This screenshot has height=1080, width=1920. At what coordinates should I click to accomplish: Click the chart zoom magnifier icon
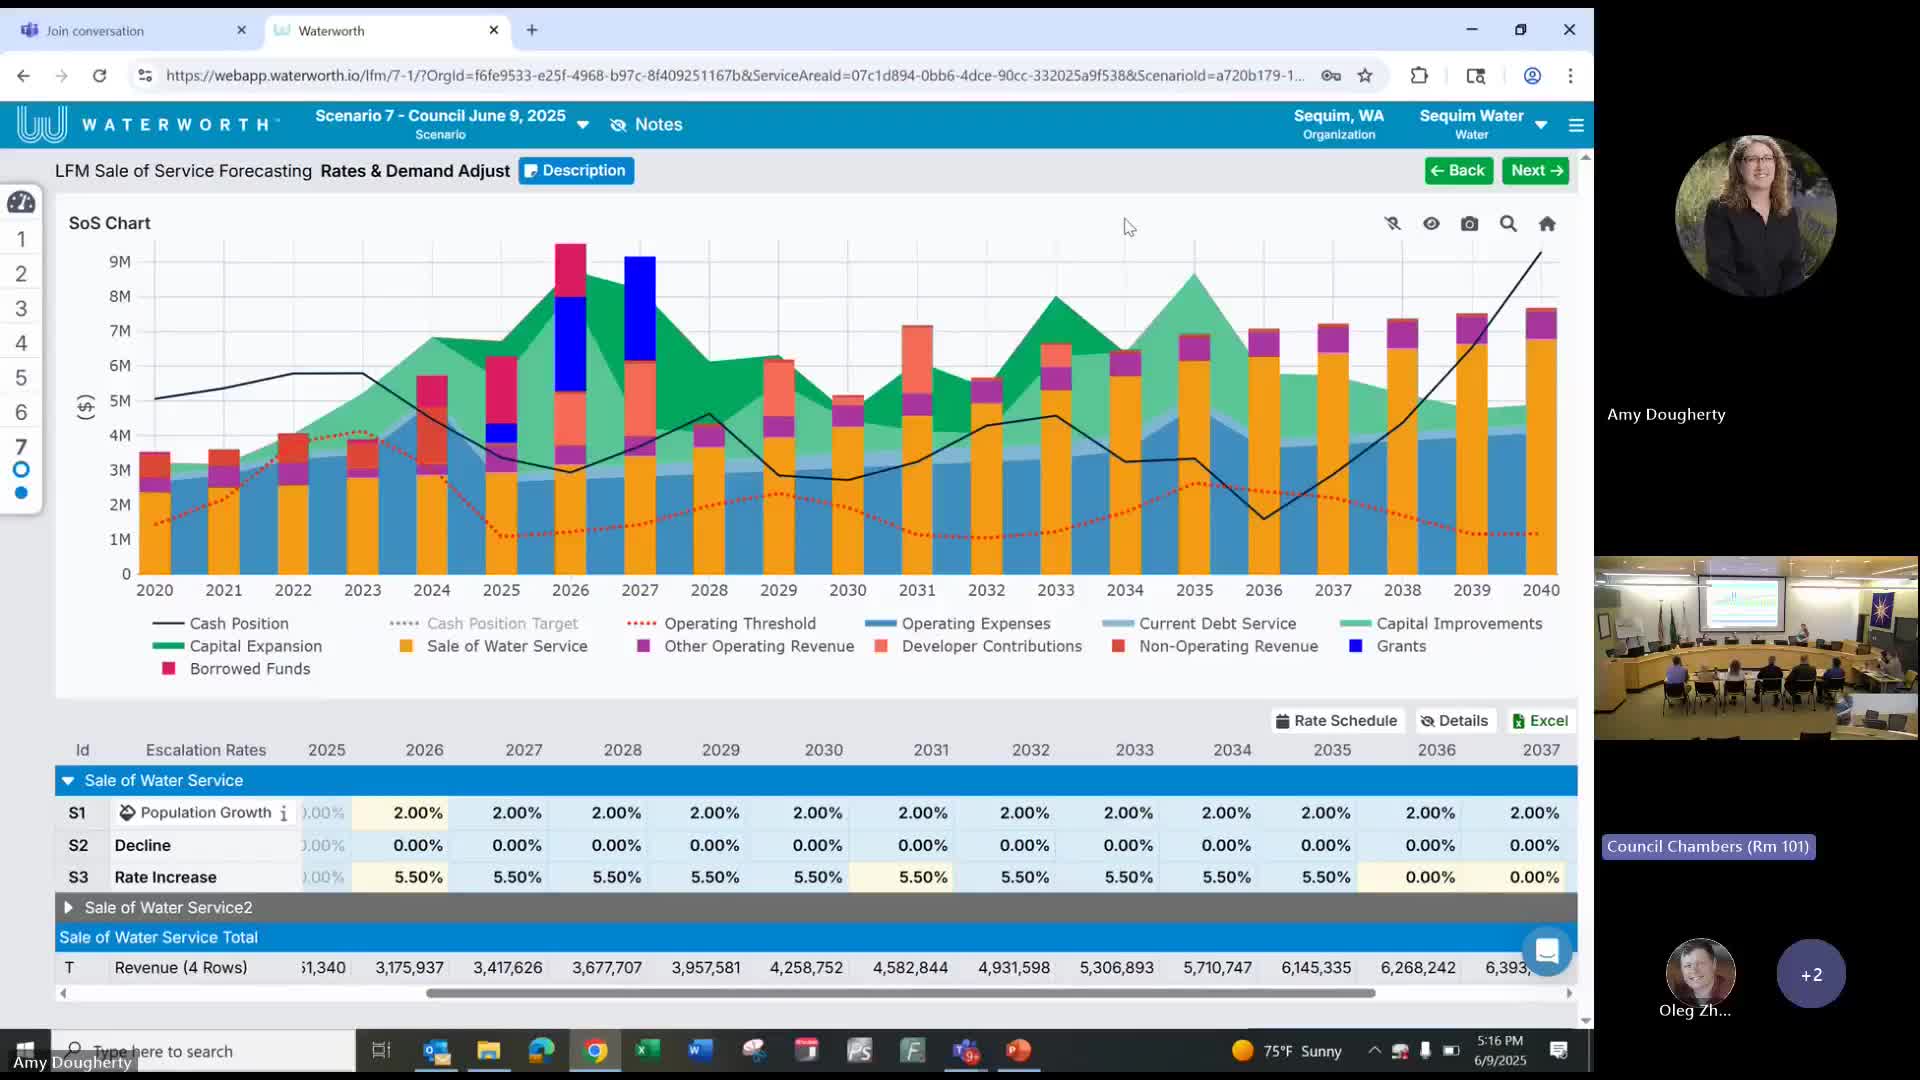tap(1508, 224)
